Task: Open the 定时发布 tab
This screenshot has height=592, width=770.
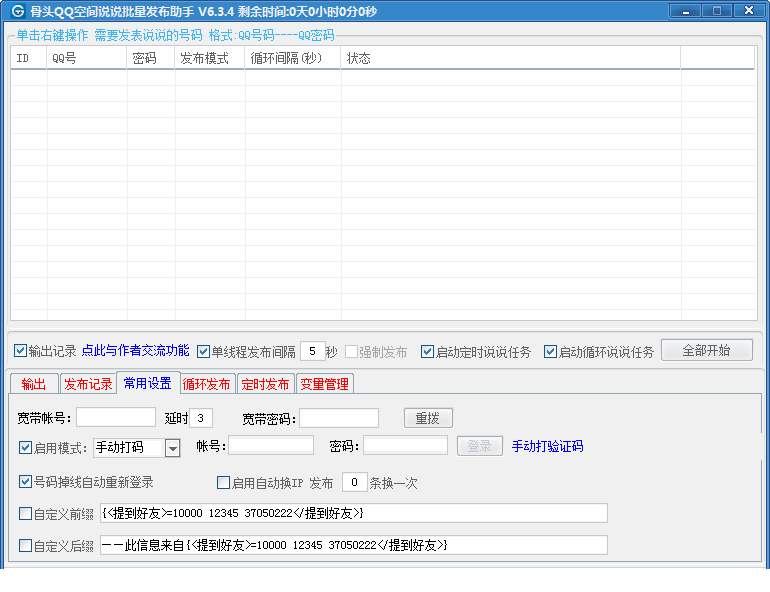Action: [266, 384]
